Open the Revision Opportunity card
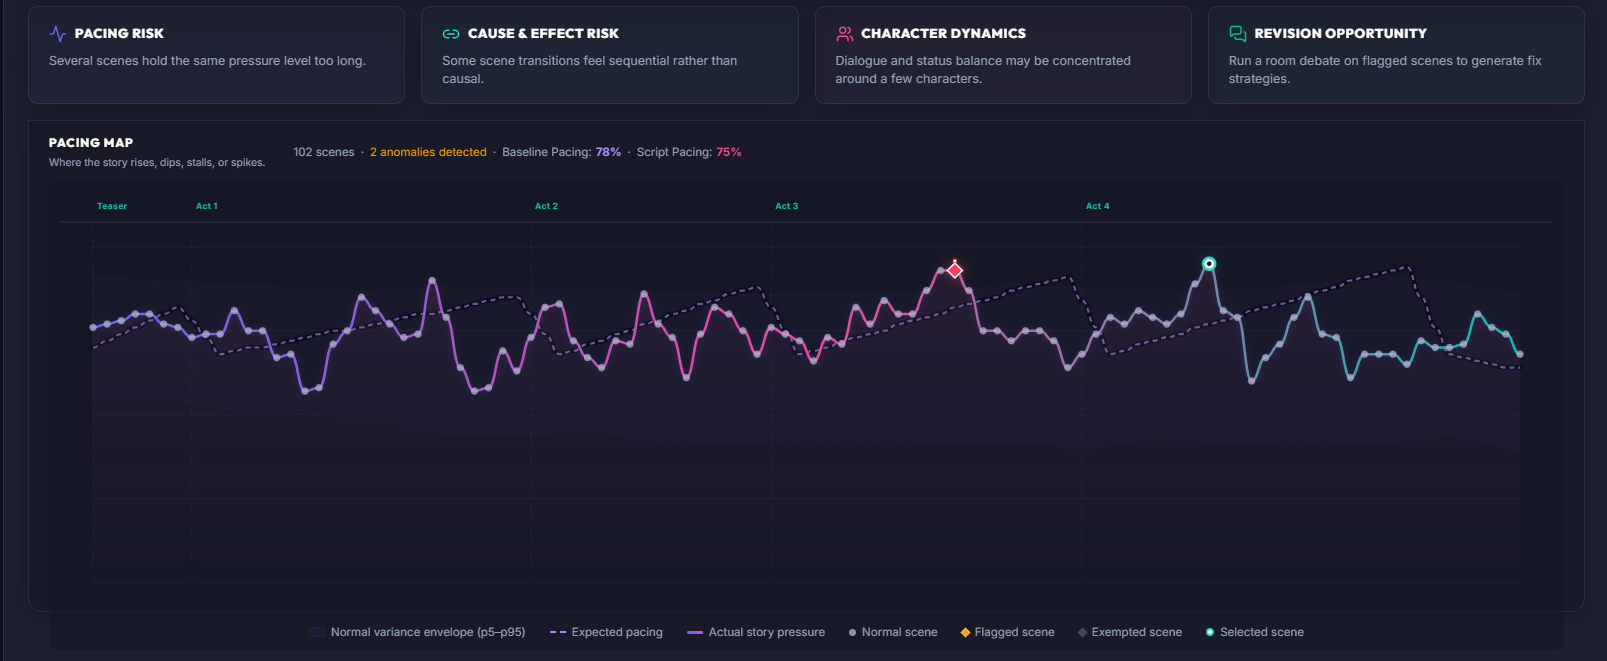The image size is (1607, 661). coord(1396,55)
